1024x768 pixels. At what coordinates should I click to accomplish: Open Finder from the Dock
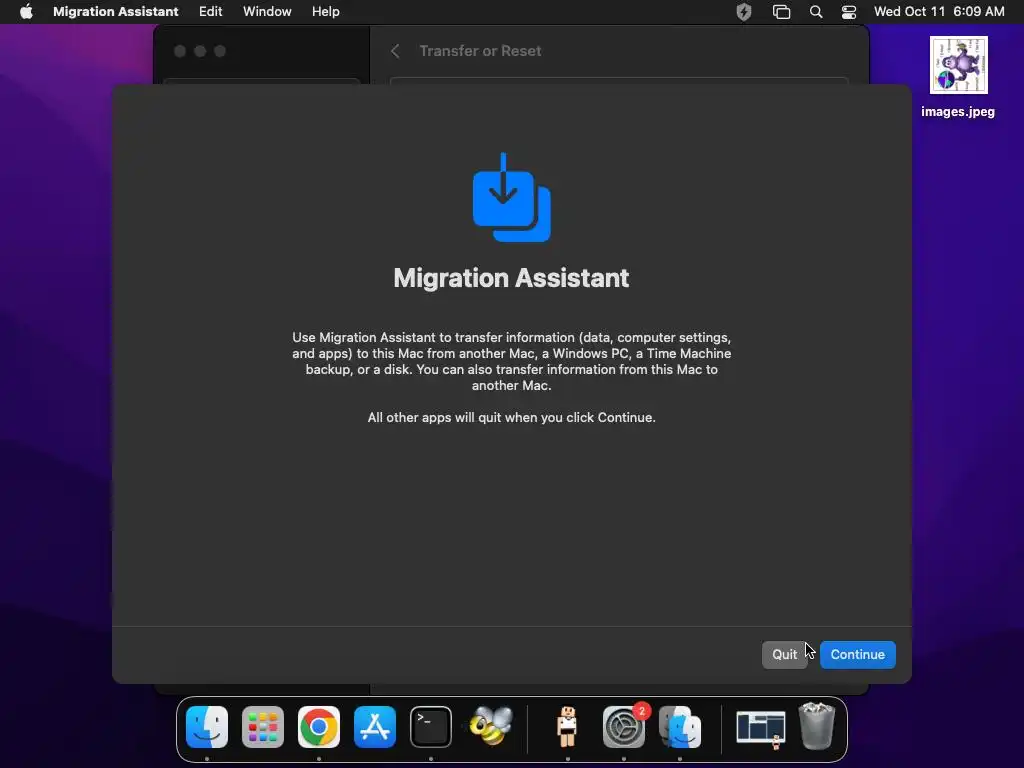[x=207, y=727]
